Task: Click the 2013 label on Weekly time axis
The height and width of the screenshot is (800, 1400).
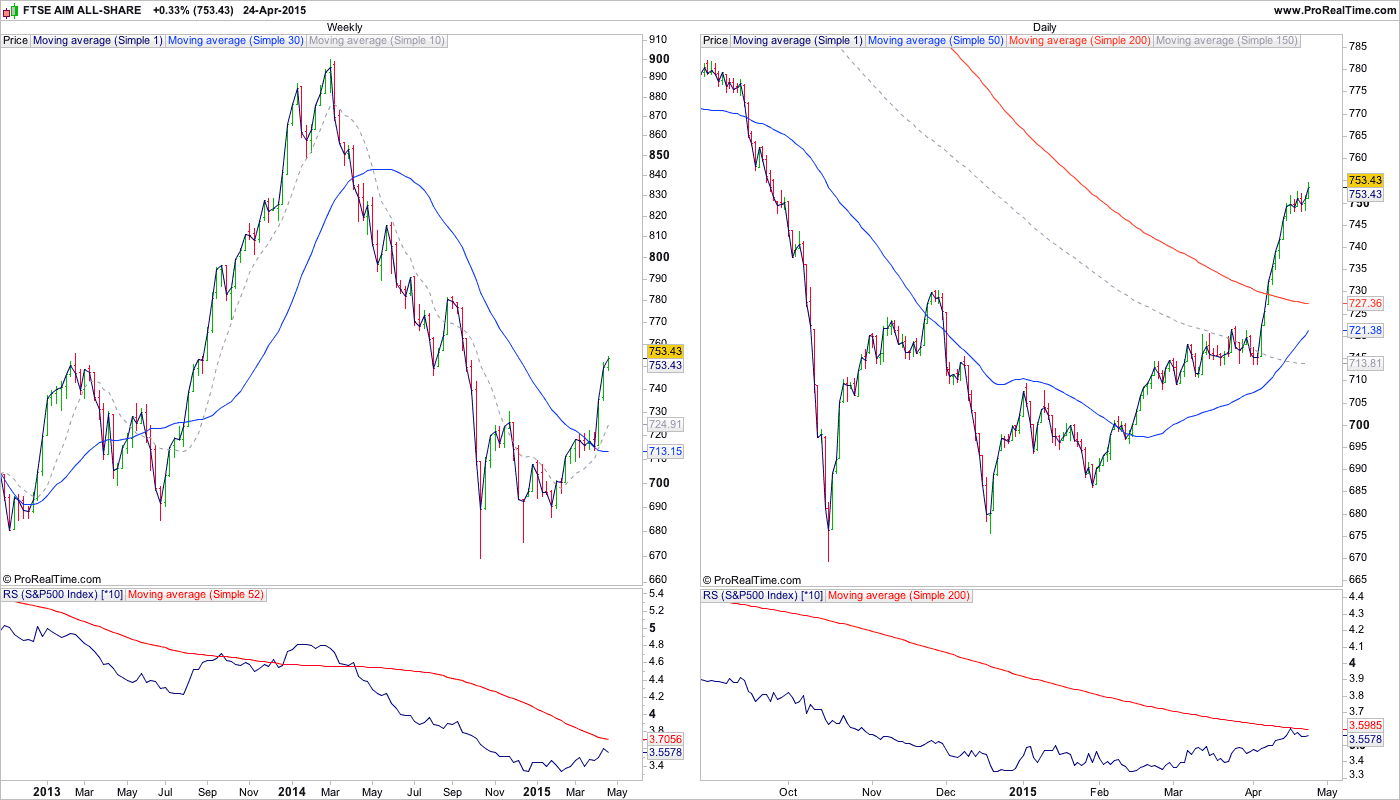Action: coord(47,792)
